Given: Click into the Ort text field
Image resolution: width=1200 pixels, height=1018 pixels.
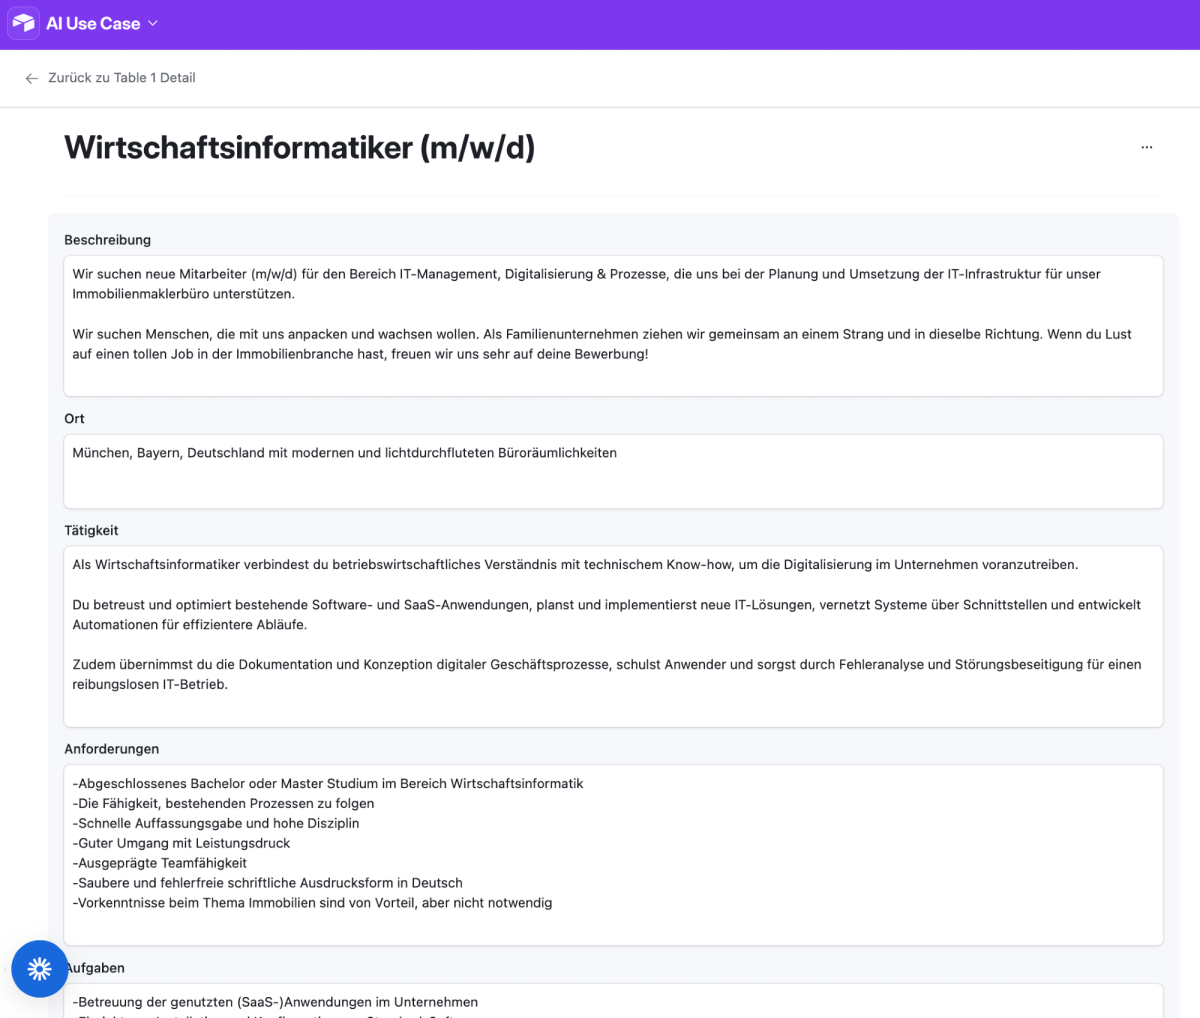Looking at the screenshot, I should tap(613, 471).
